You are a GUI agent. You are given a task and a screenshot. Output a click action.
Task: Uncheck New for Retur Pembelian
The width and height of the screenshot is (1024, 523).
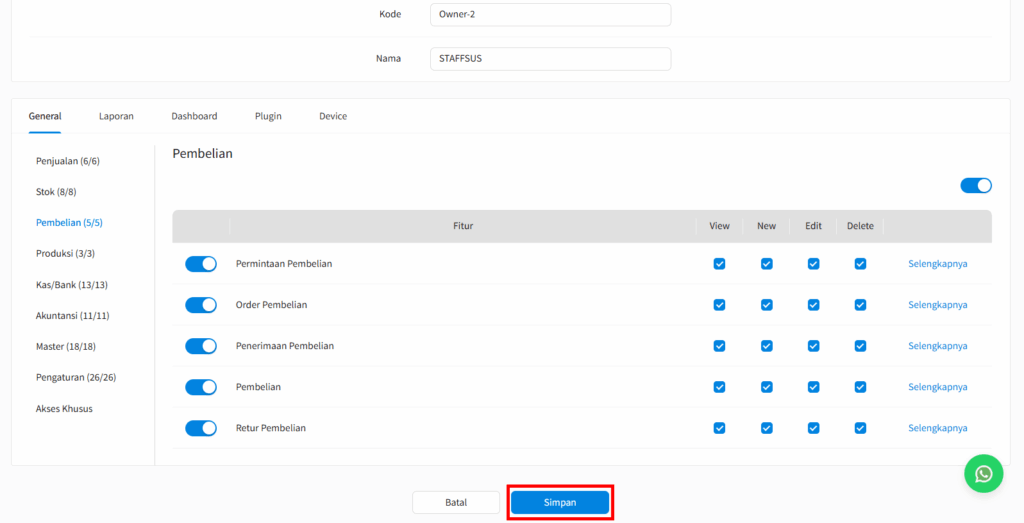click(766, 428)
